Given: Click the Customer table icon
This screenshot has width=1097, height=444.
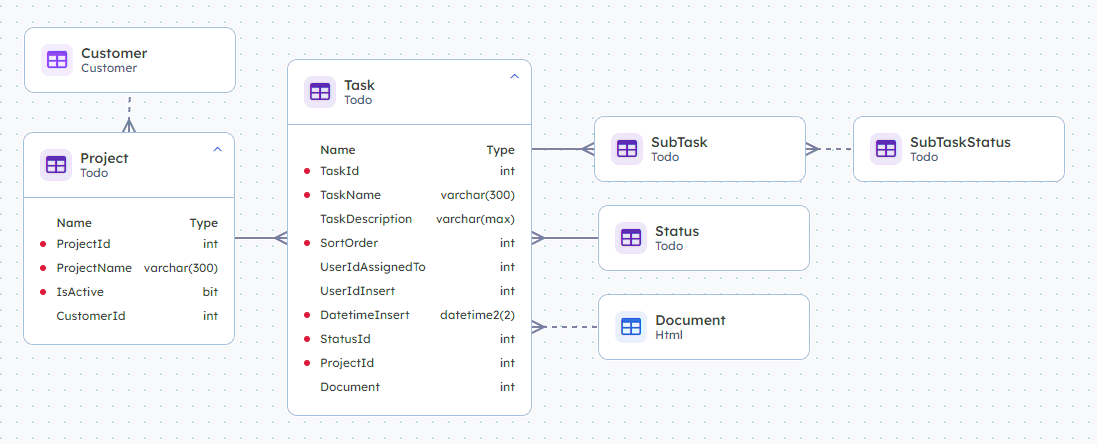Looking at the screenshot, I should click(57, 60).
